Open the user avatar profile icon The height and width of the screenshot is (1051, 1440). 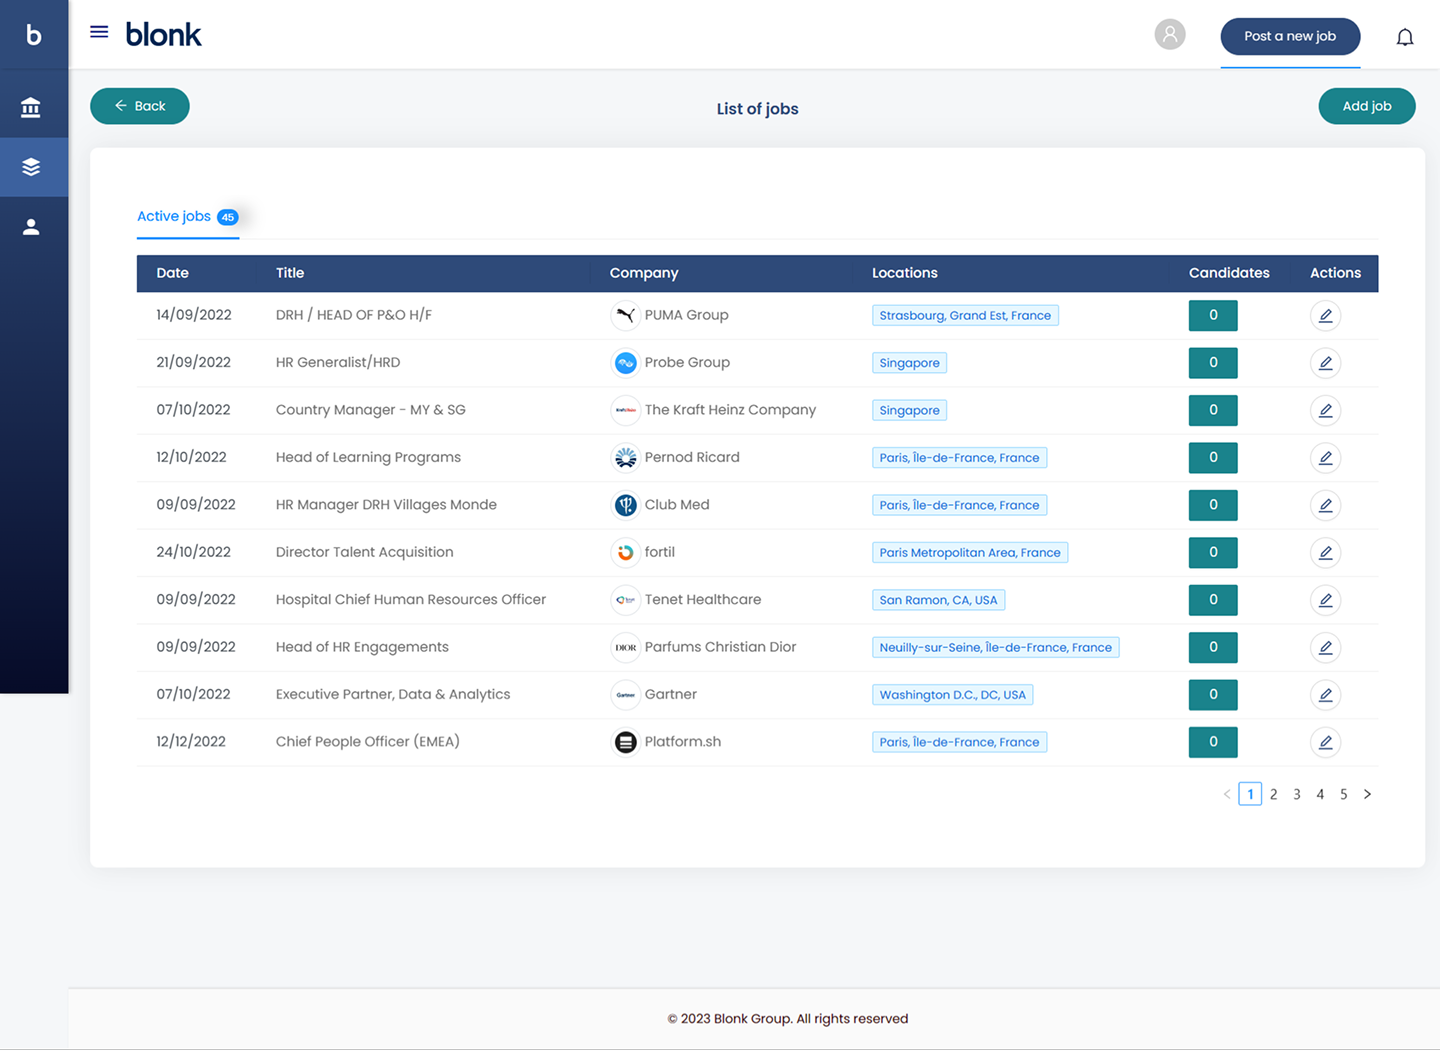point(1169,35)
